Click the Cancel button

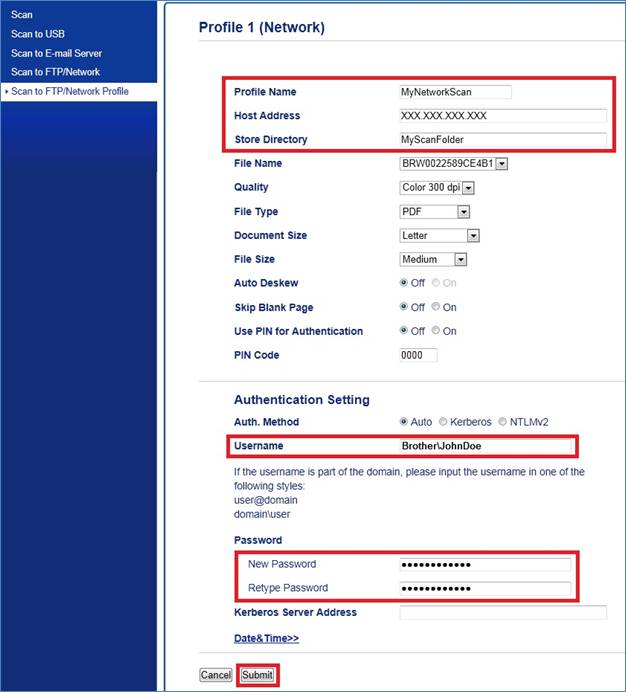pos(215,675)
